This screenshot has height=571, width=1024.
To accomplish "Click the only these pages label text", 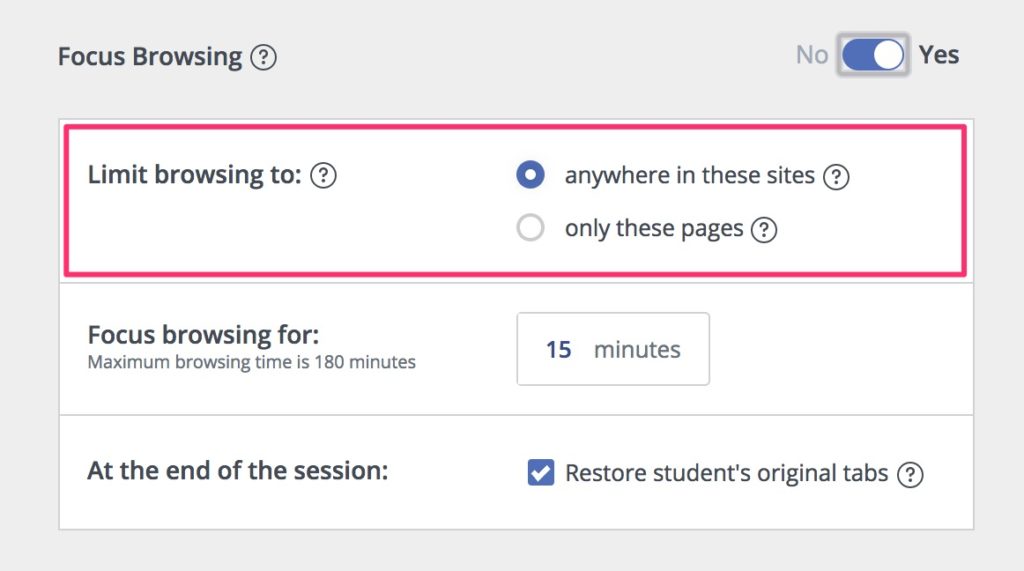I will (x=654, y=229).
